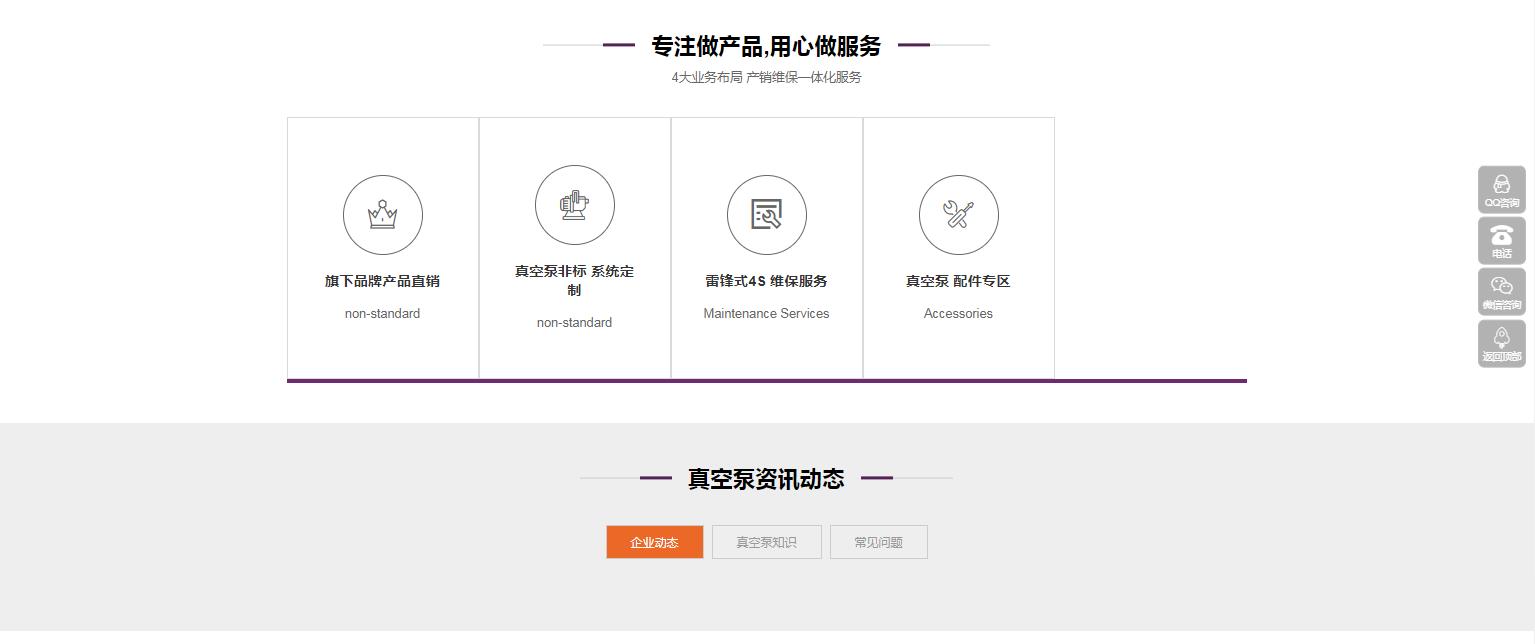Click the 返回顶部 rocket icon

pos(1501,343)
